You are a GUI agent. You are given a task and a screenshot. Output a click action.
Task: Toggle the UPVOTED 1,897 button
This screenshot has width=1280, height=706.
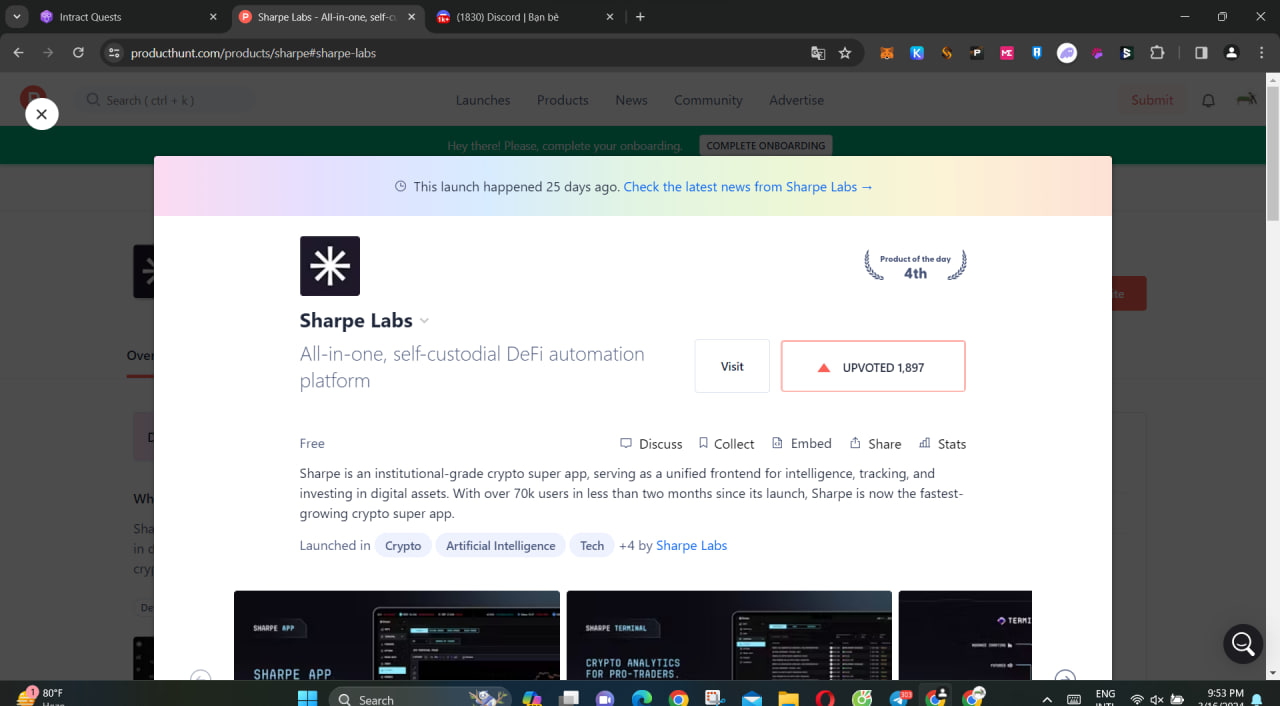(873, 367)
